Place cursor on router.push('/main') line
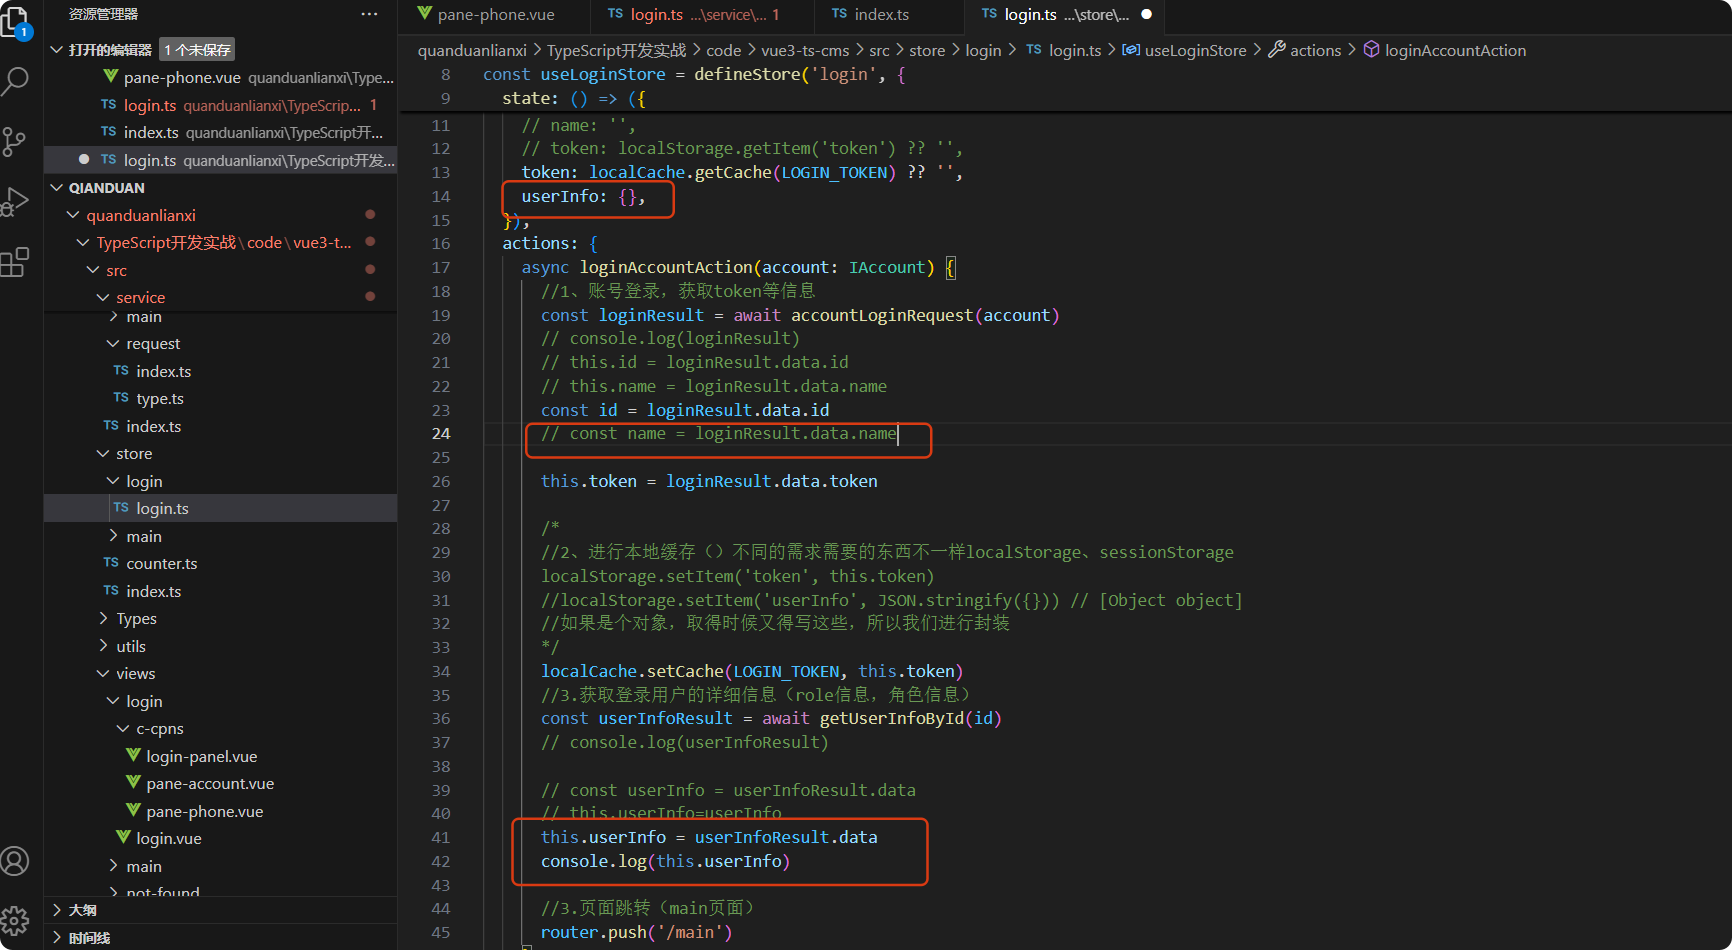This screenshot has width=1732, height=950. coord(636,932)
